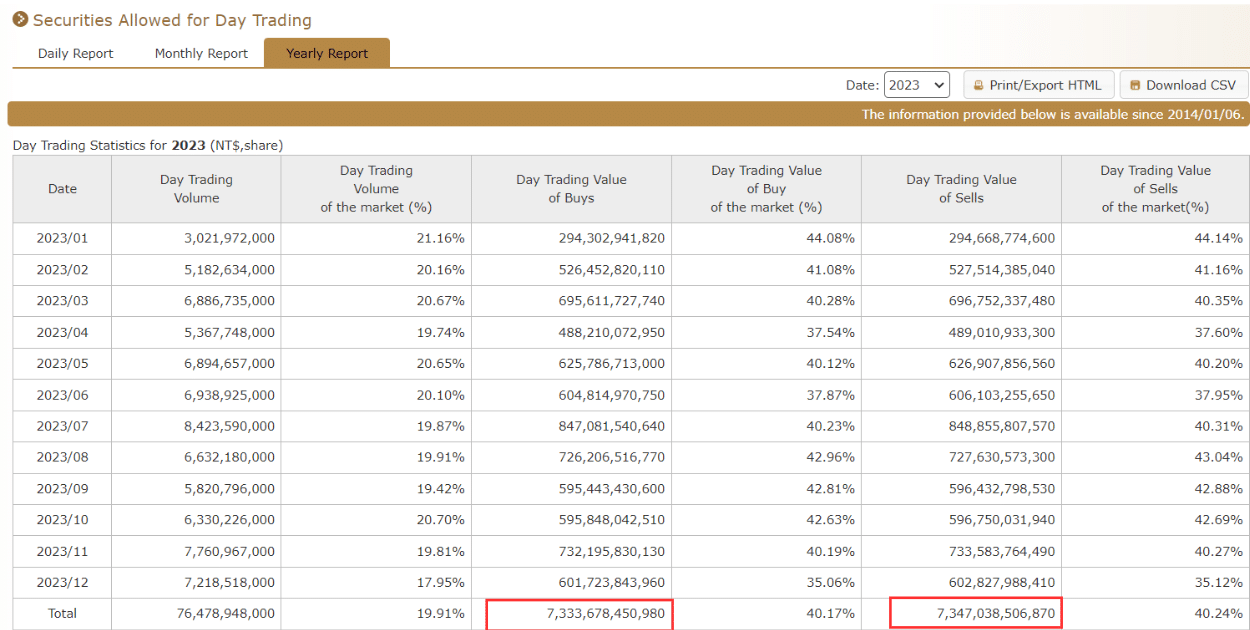Screen dimensions: 1250x630
Task: Click the download icon on Download CSV button
Action: 1138,84
